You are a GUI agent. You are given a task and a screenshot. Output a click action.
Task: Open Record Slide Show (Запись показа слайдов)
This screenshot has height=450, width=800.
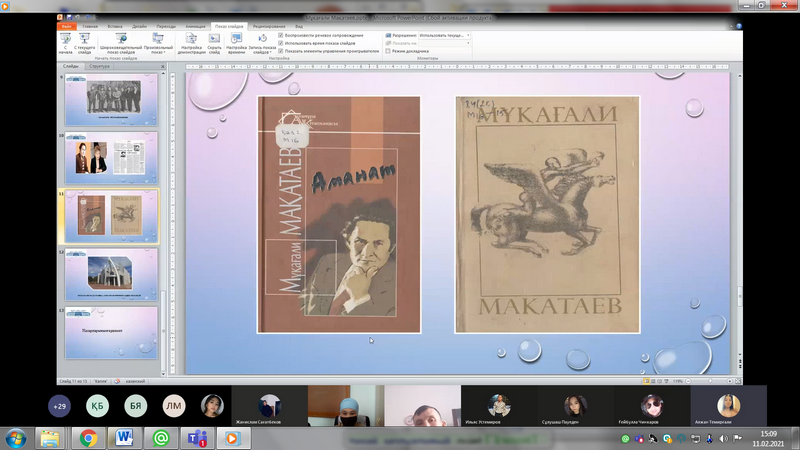point(262,44)
